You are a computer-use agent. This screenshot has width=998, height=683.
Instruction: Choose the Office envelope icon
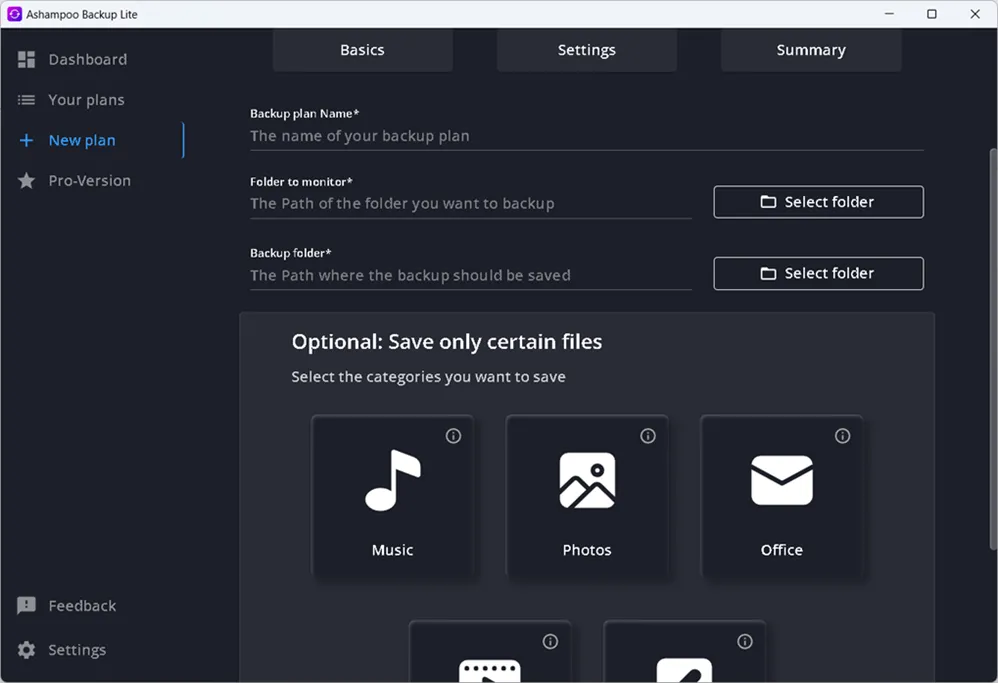coord(781,481)
